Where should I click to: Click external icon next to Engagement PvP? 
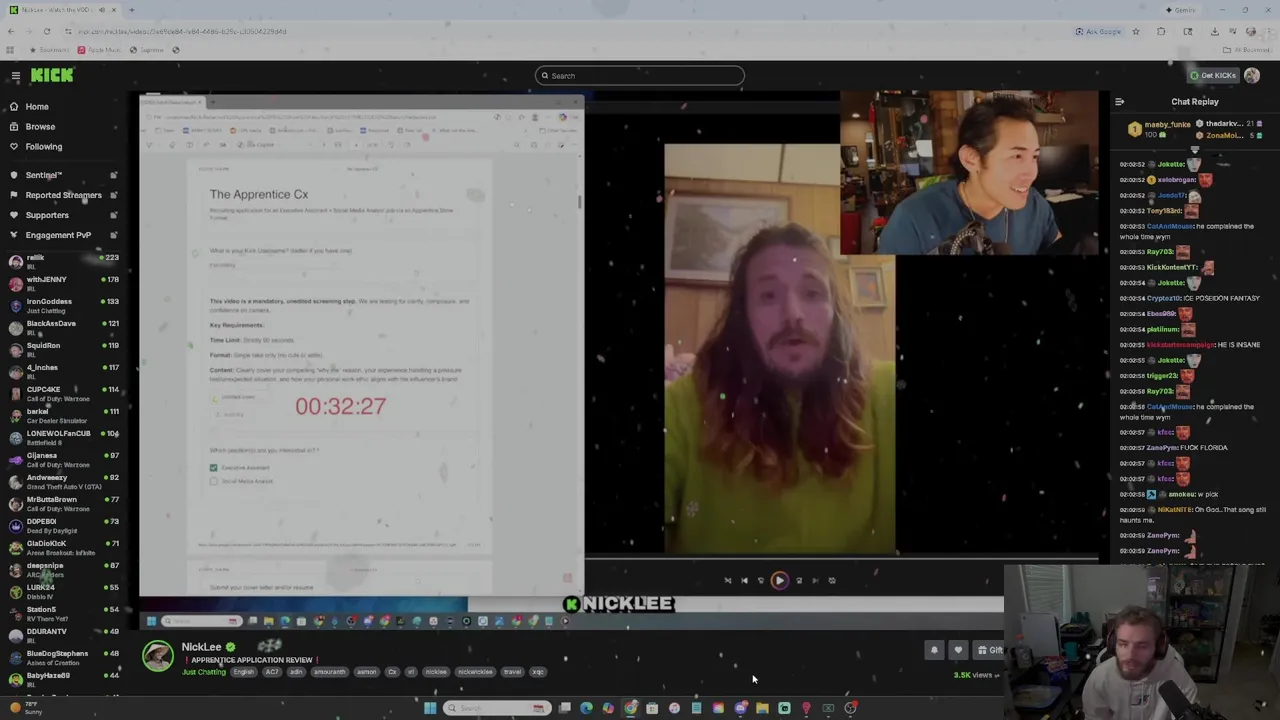(x=113, y=235)
